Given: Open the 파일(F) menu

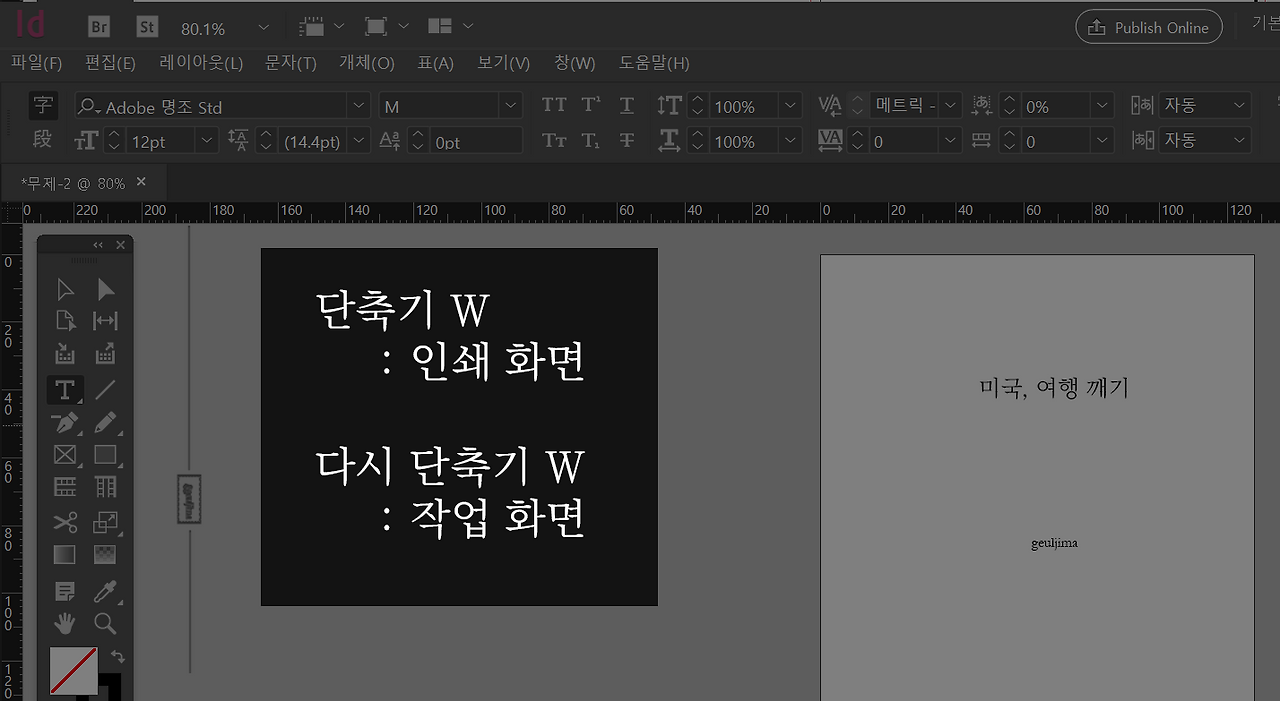Looking at the screenshot, I should click(x=37, y=63).
